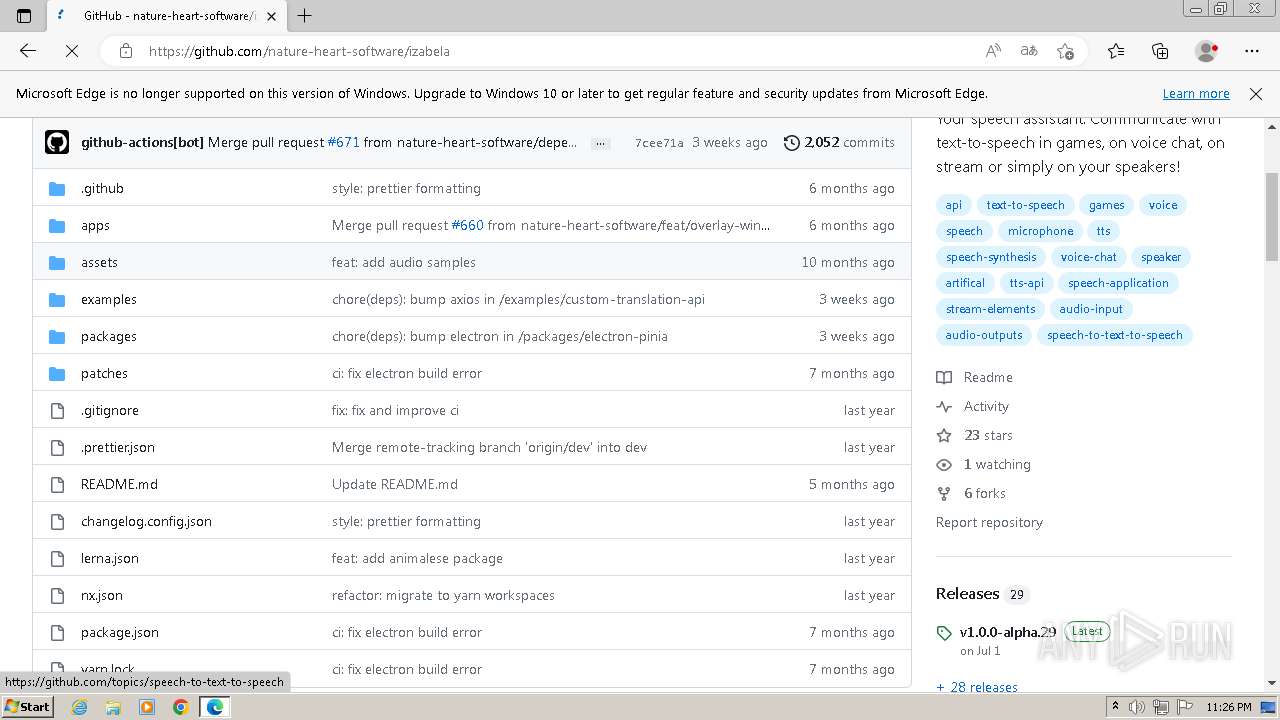1280x720 pixels.
Task: Open the changelog.config.json file
Action: pyautogui.click(x=146, y=521)
